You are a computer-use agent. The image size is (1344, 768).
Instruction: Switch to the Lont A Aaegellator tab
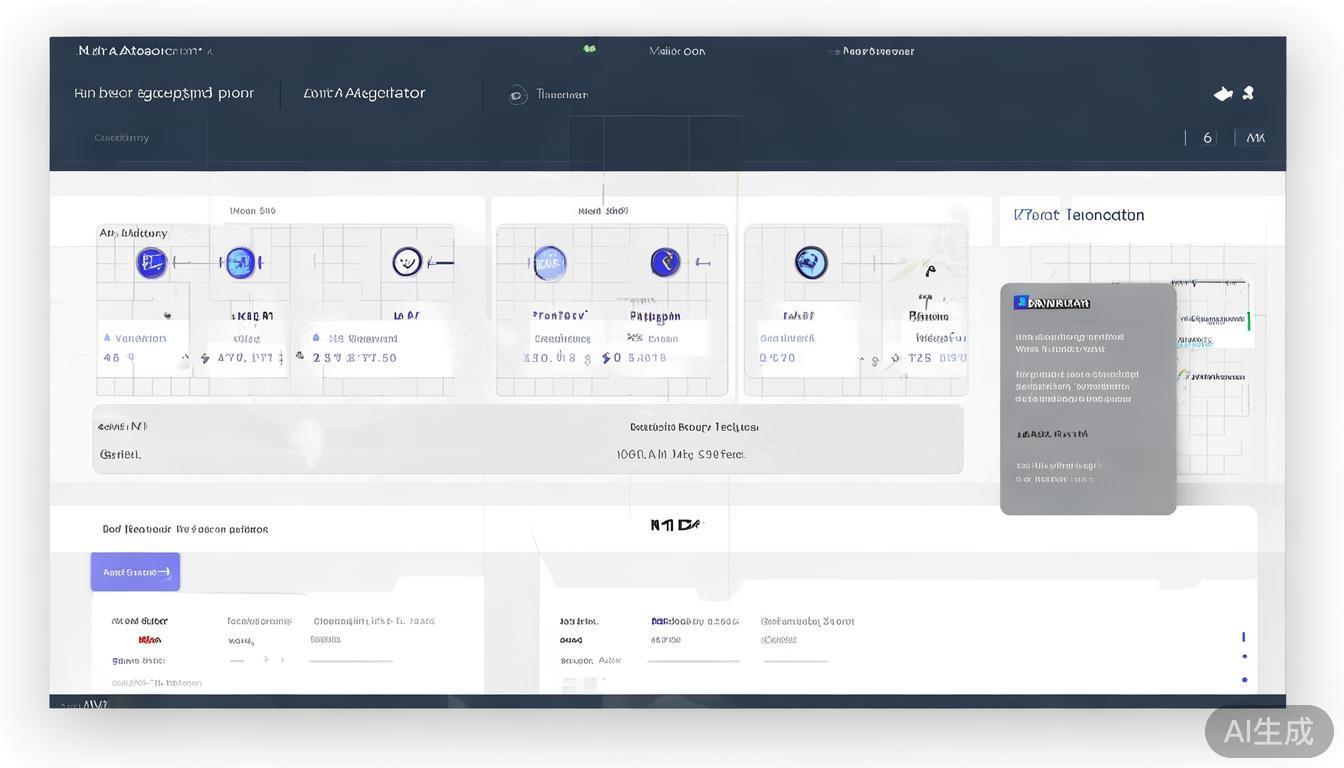(364, 91)
